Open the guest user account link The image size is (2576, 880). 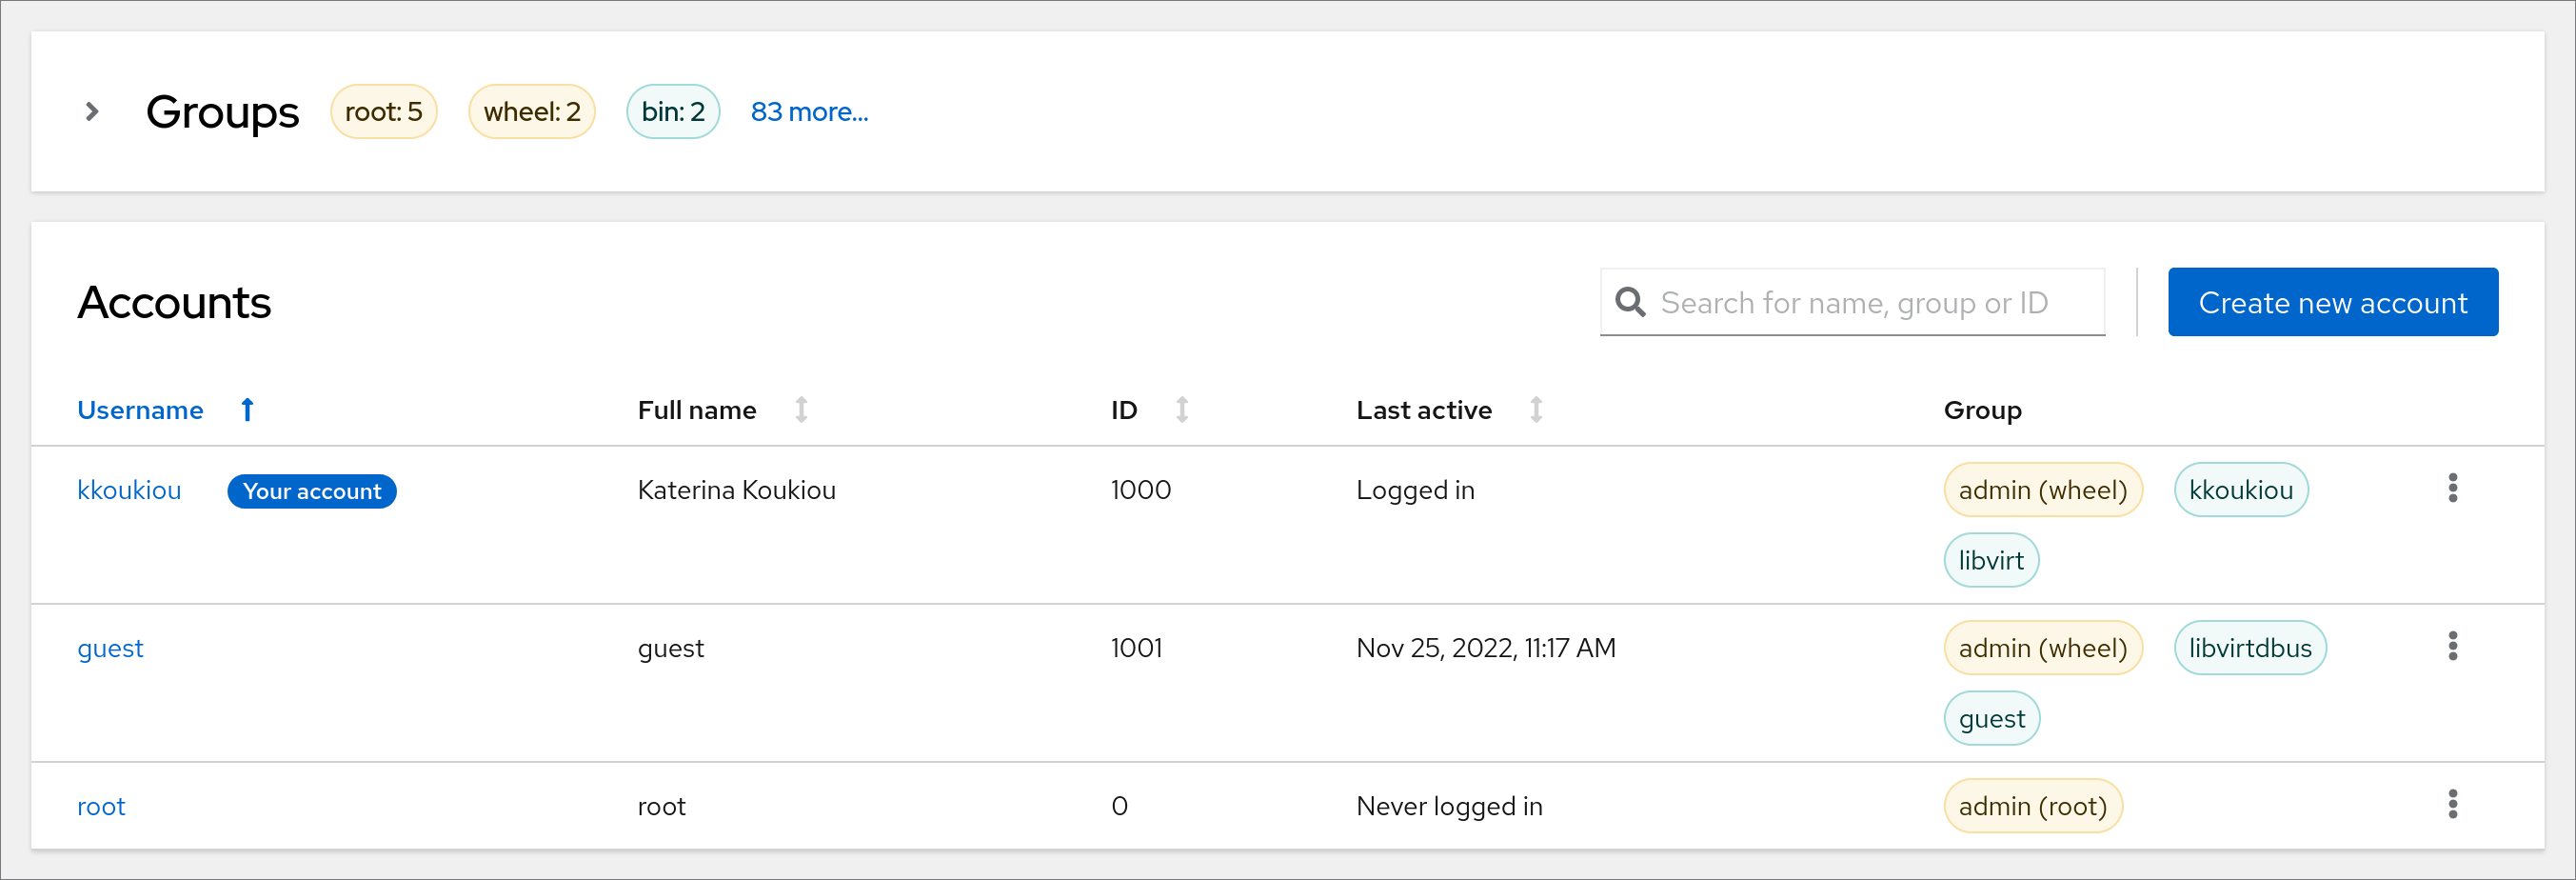pos(110,648)
